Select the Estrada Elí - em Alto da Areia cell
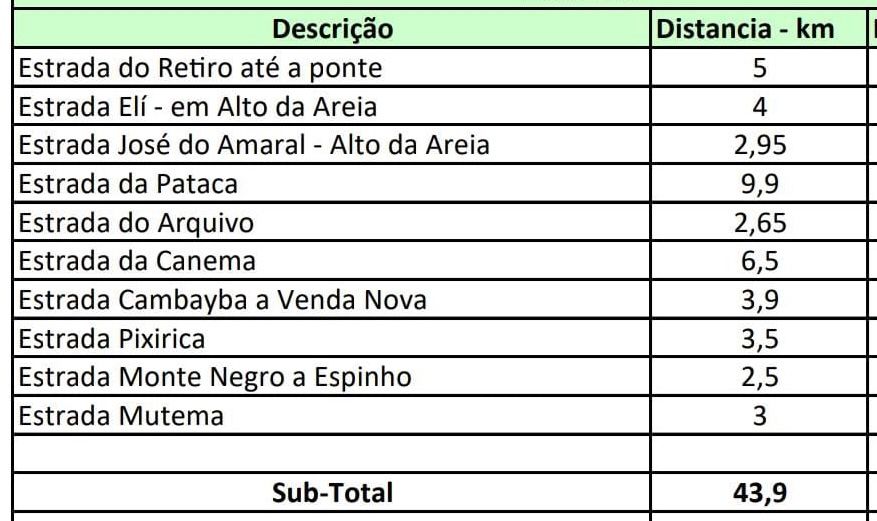 pos(332,106)
